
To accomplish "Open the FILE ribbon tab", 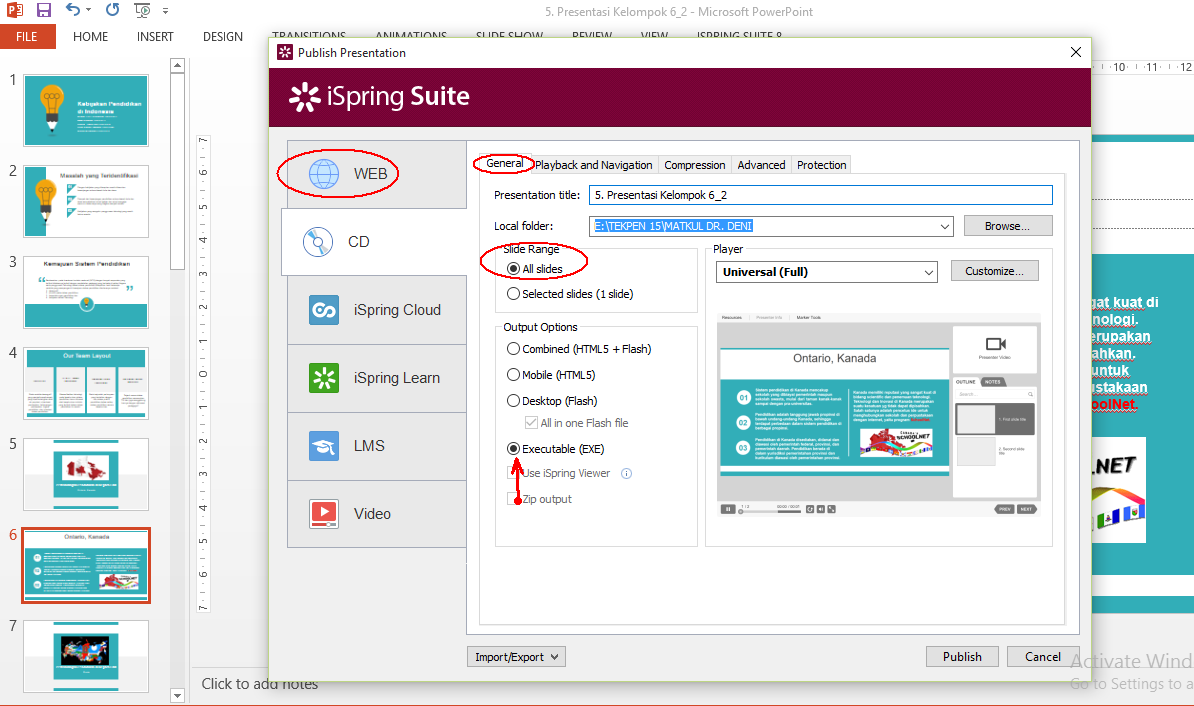I will pyautogui.click(x=27, y=37).
